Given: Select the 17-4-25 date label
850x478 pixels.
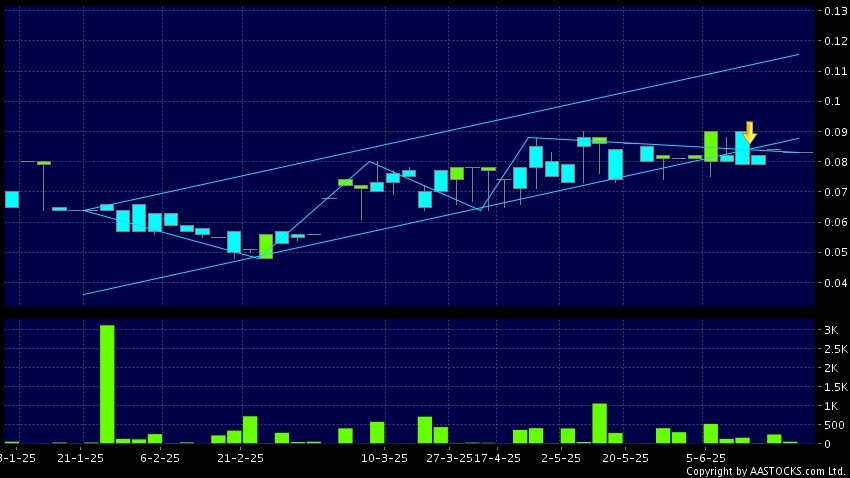Looking at the screenshot, I should pyautogui.click(x=498, y=458).
